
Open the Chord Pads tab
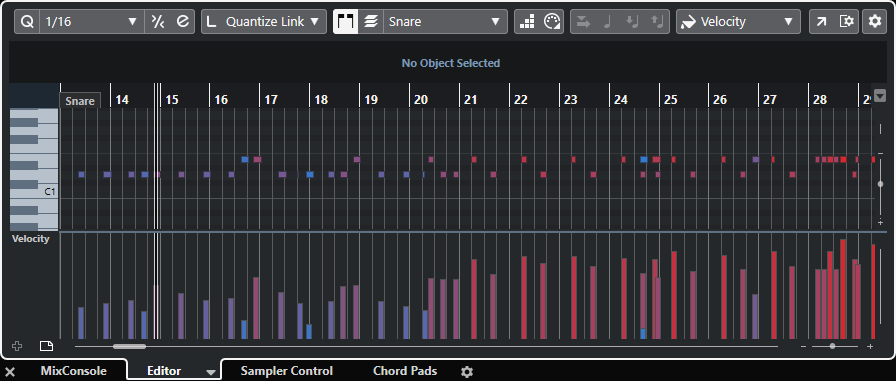pos(405,371)
